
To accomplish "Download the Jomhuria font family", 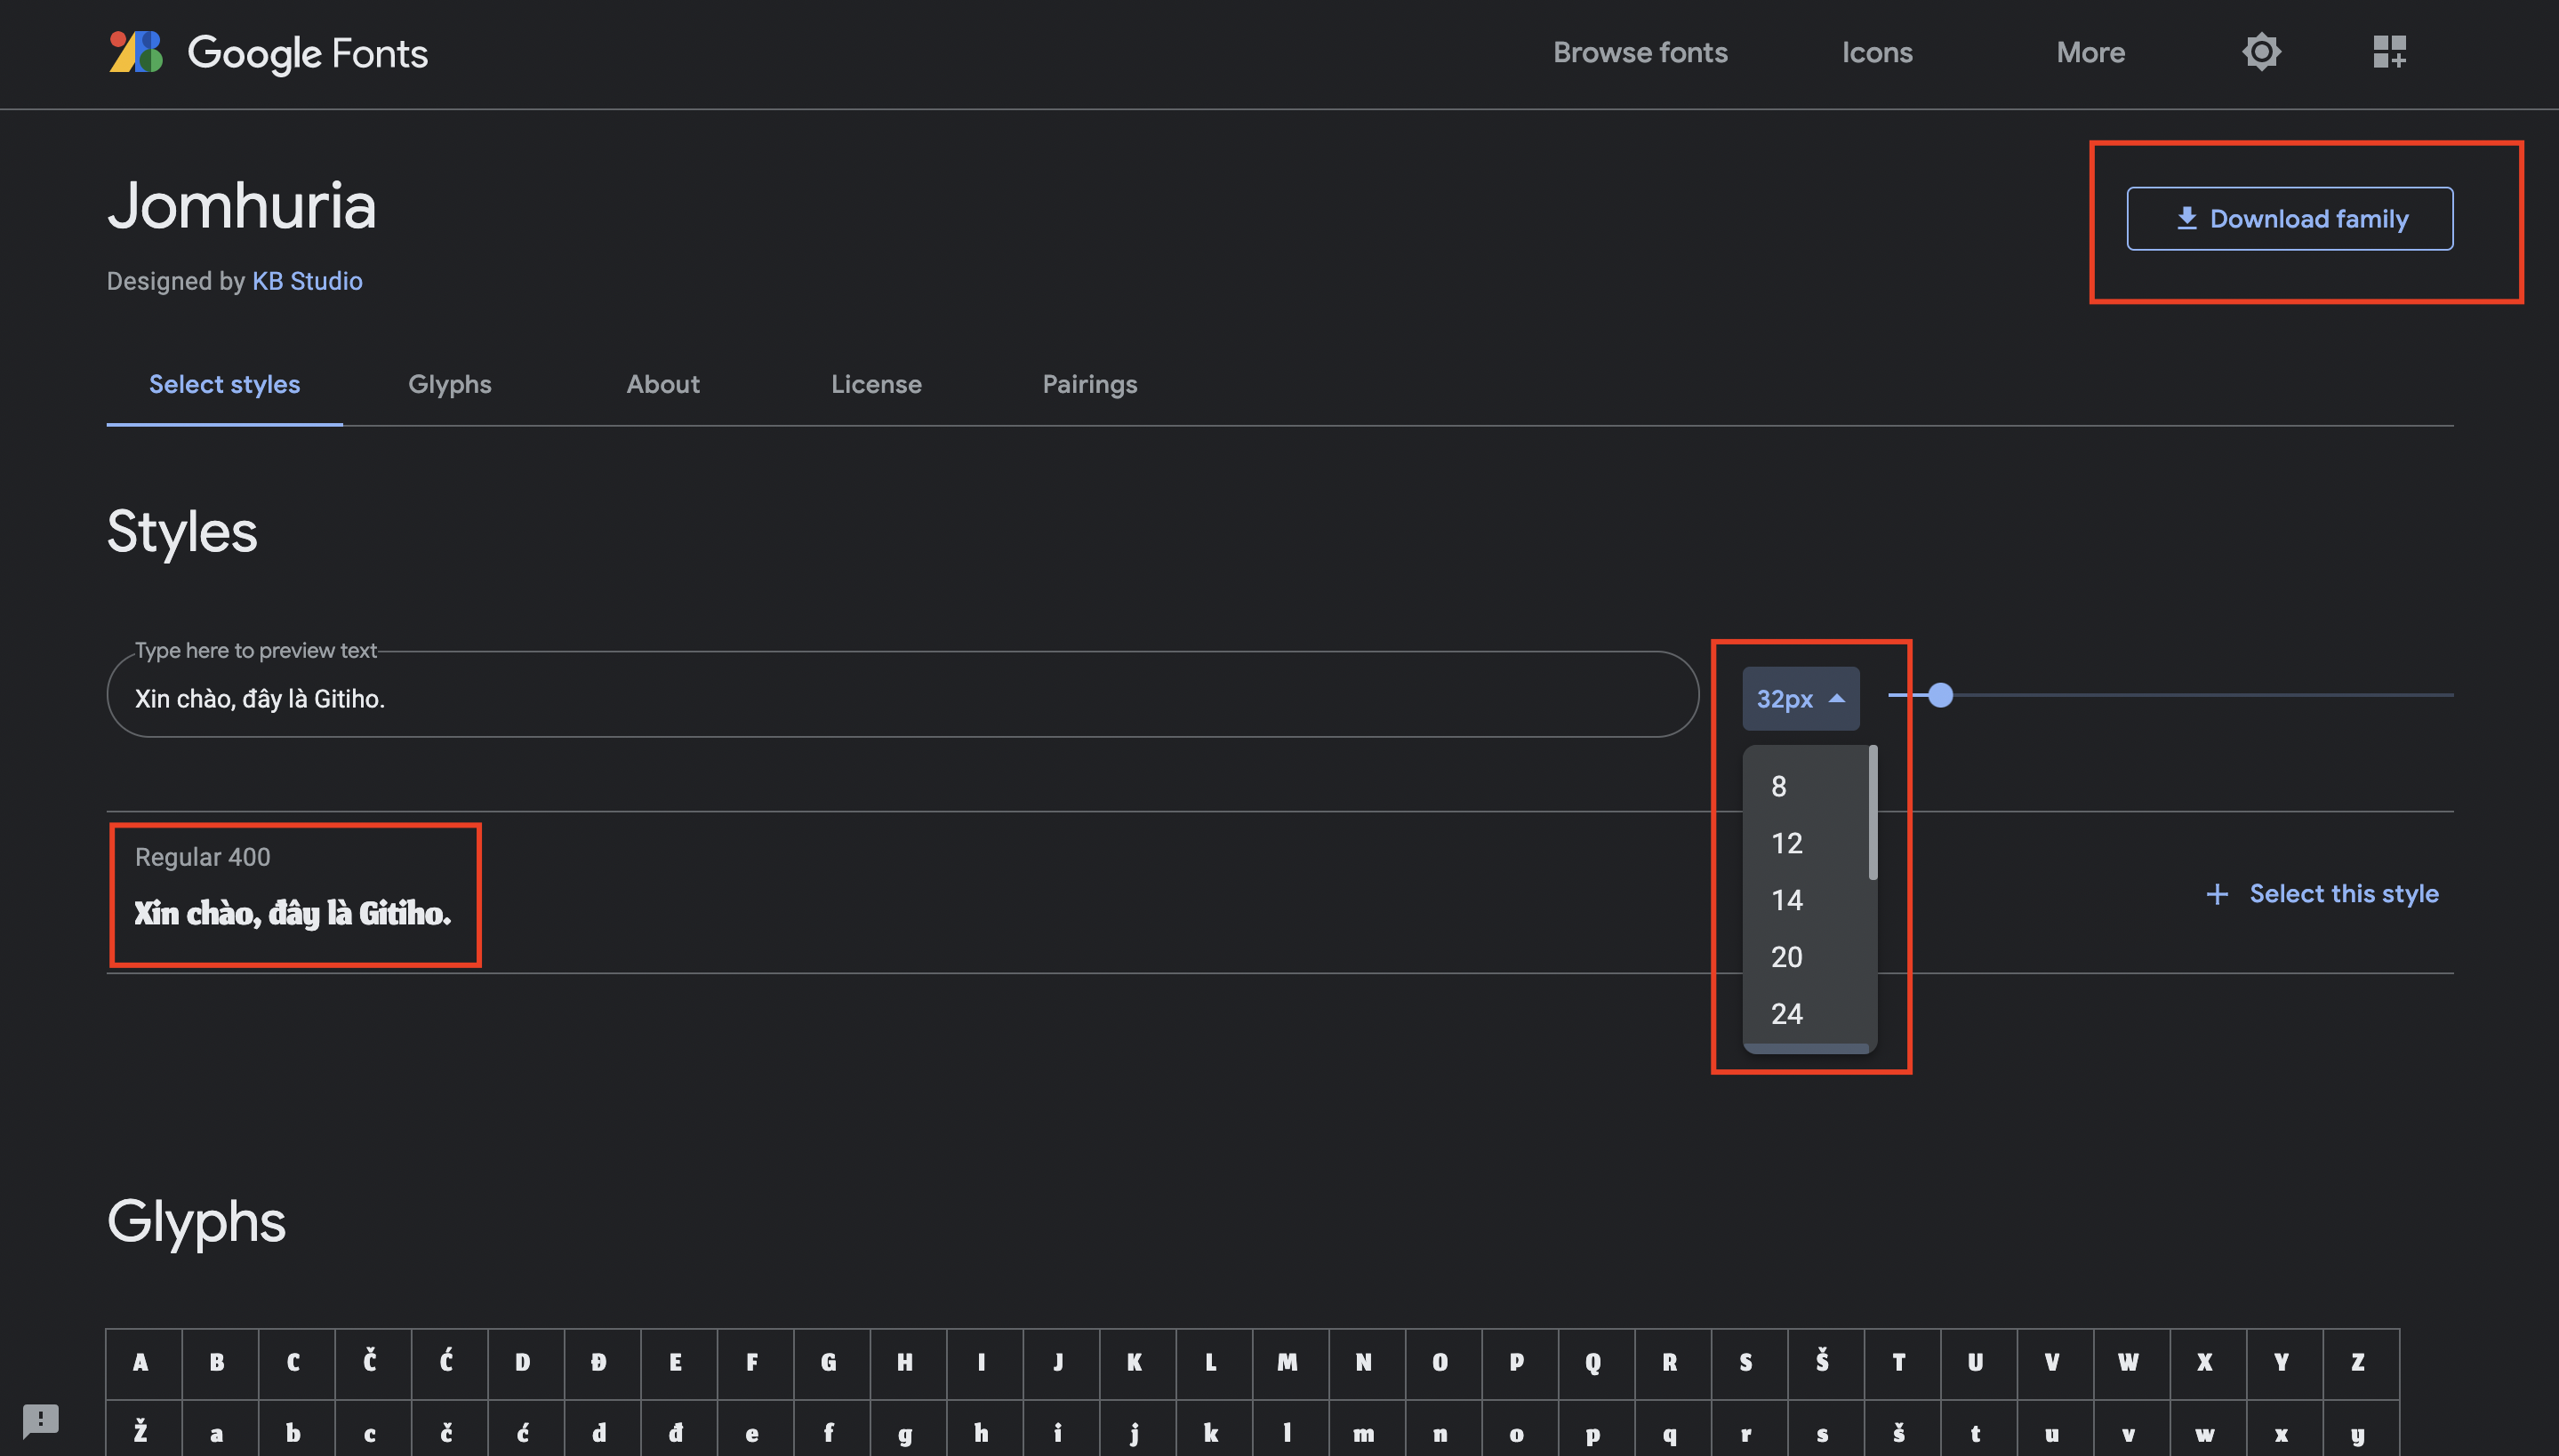I will click(2289, 218).
